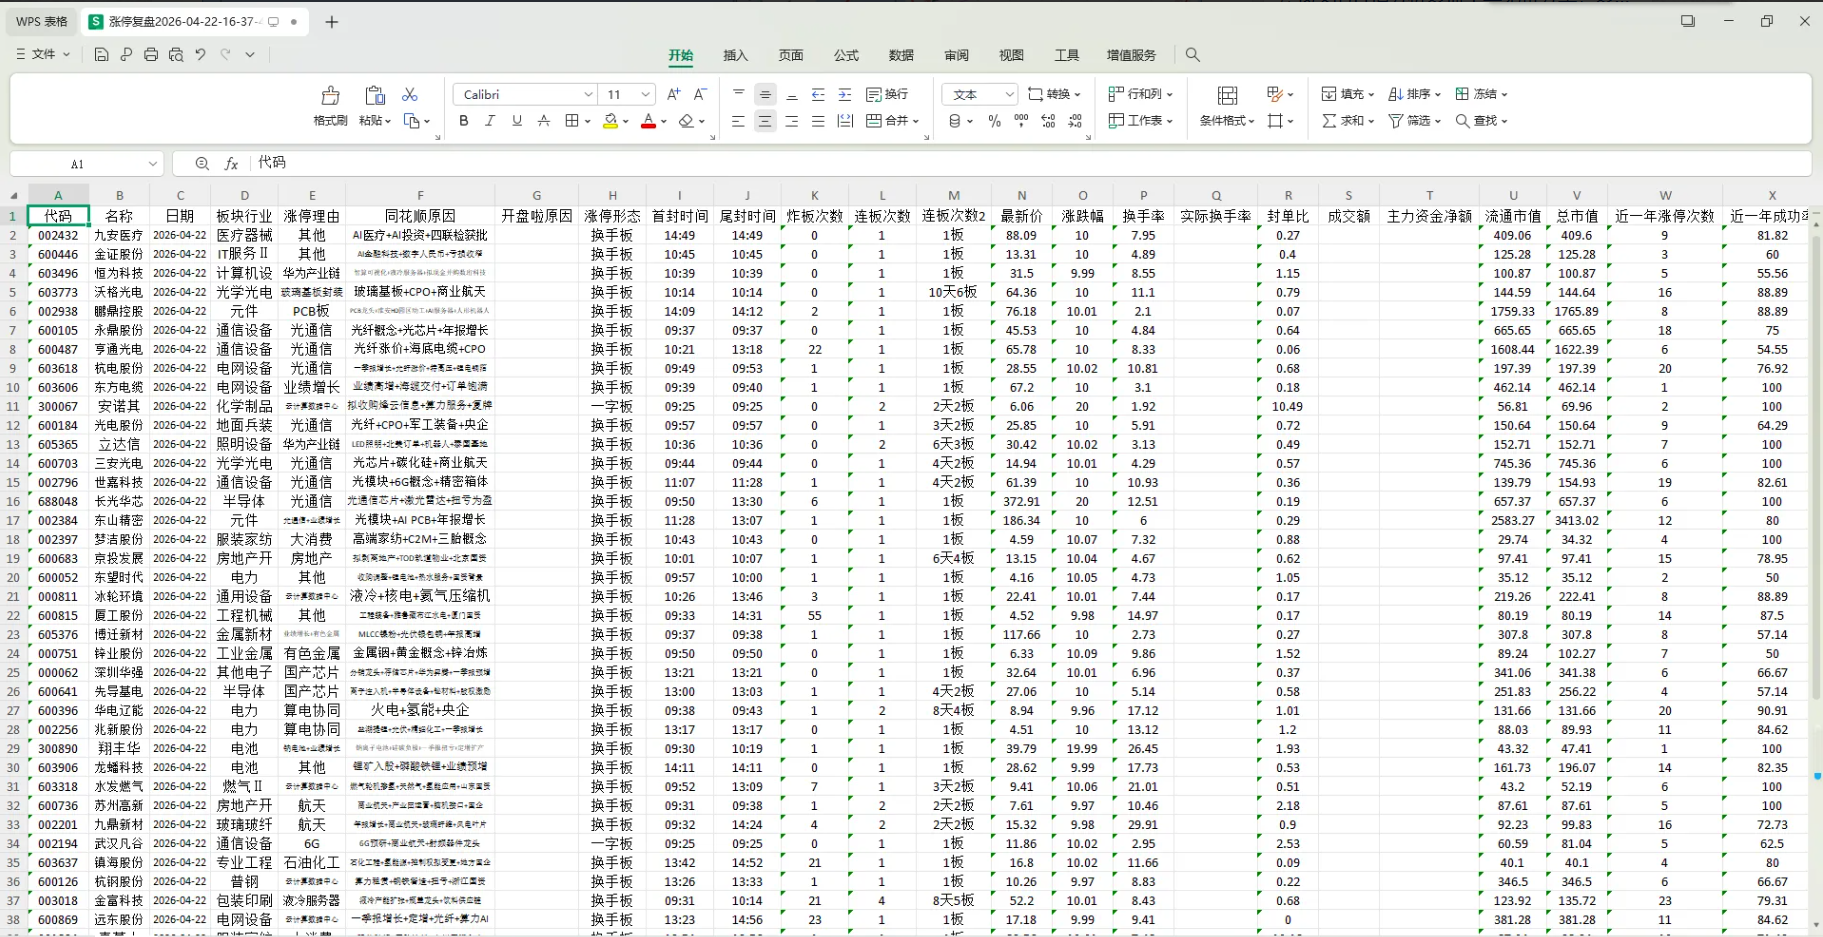Click the percent style icon
This screenshot has height=937, width=1823.
point(994,121)
